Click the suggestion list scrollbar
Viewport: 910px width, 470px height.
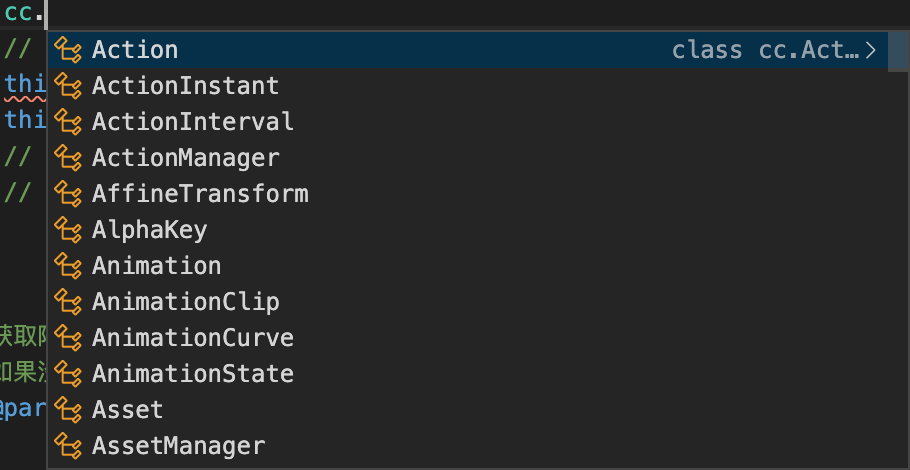click(898, 52)
